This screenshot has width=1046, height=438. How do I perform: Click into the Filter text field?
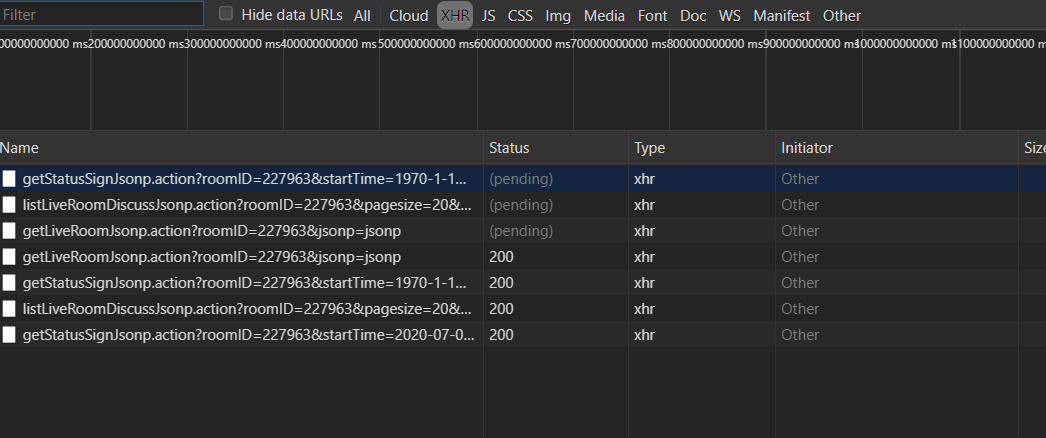pos(102,15)
